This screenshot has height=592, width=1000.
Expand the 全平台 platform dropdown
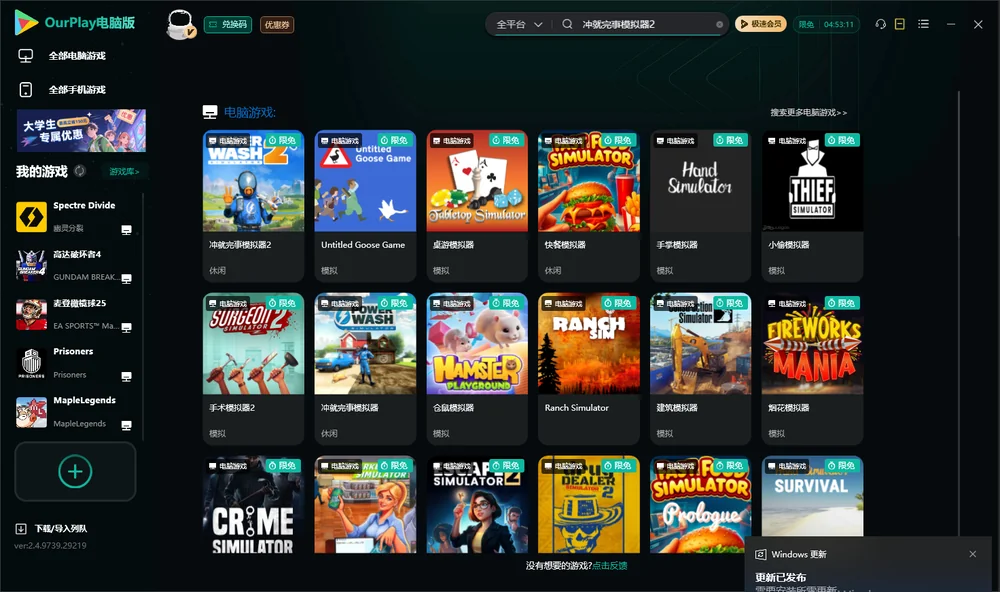(x=519, y=24)
